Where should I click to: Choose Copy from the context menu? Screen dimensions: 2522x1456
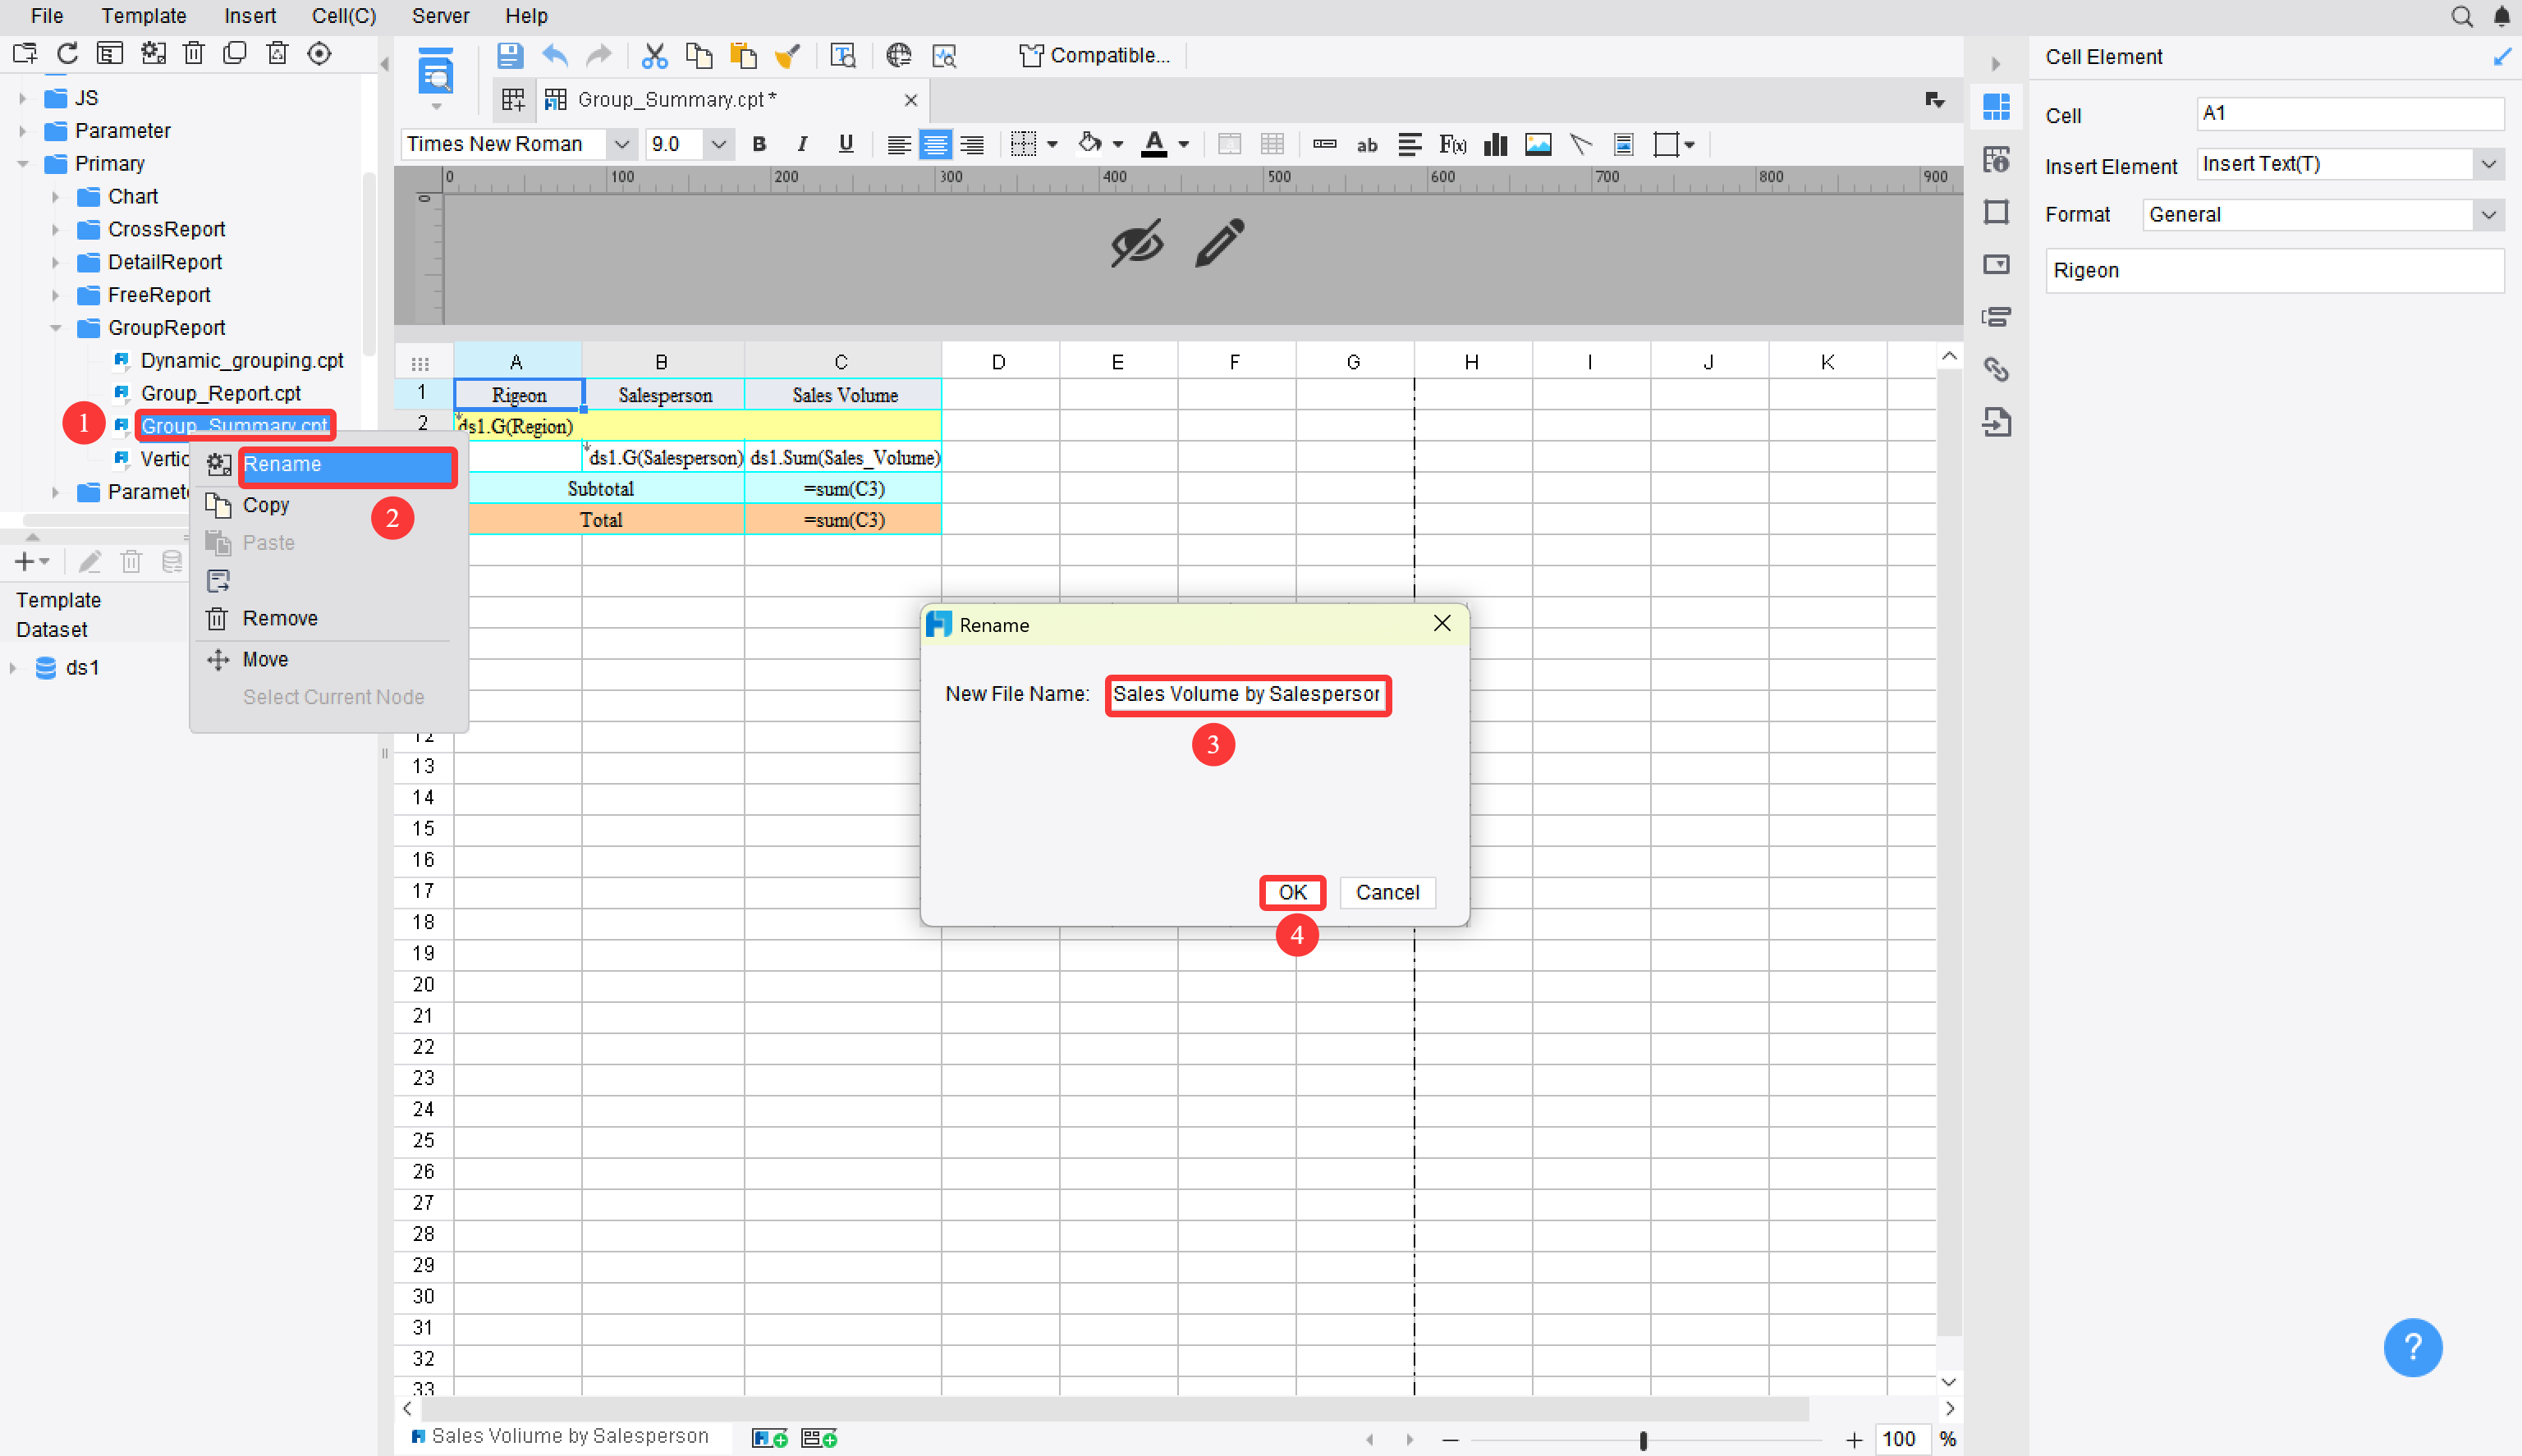[266, 505]
